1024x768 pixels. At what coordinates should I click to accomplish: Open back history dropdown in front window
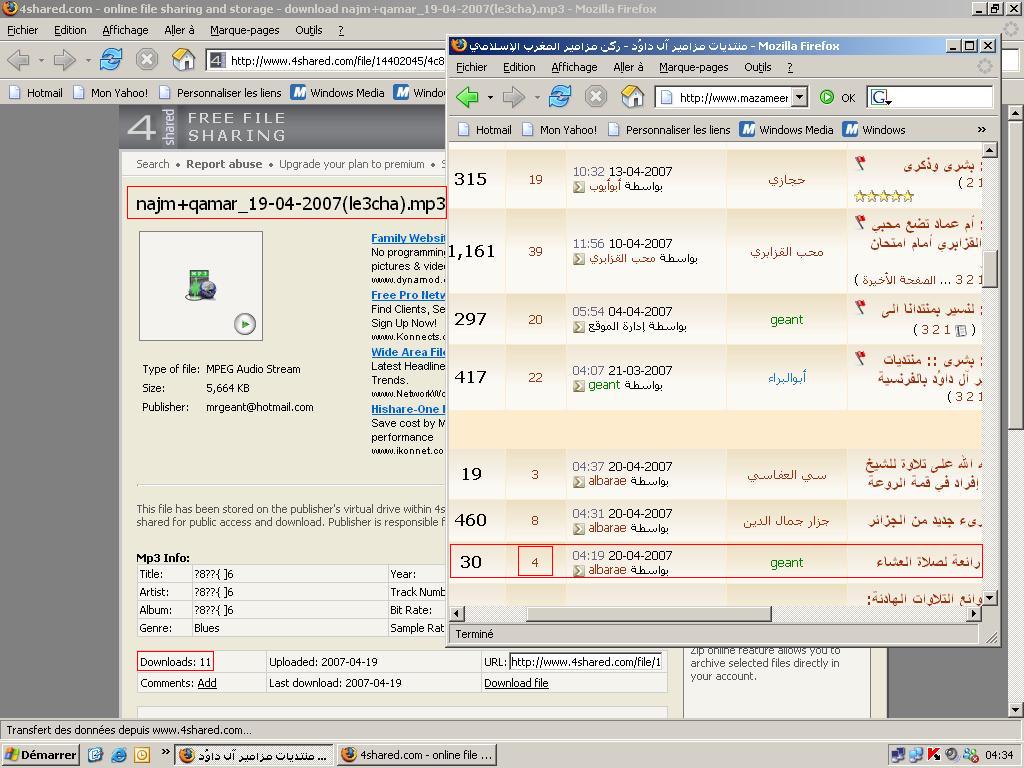(x=490, y=98)
